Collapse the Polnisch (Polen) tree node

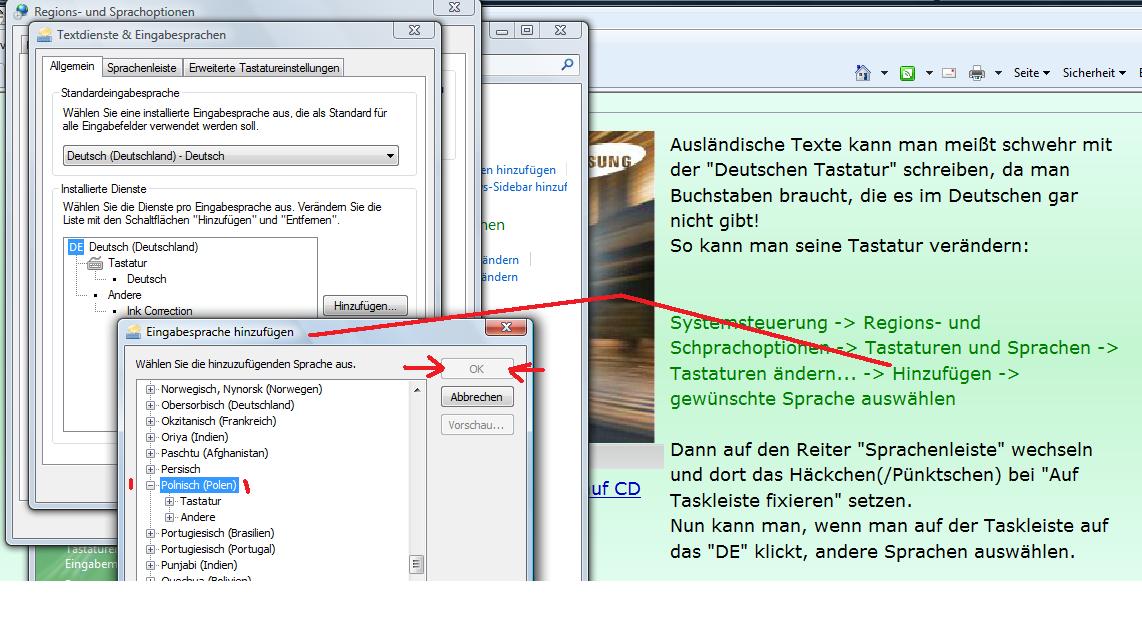click(x=151, y=485)
